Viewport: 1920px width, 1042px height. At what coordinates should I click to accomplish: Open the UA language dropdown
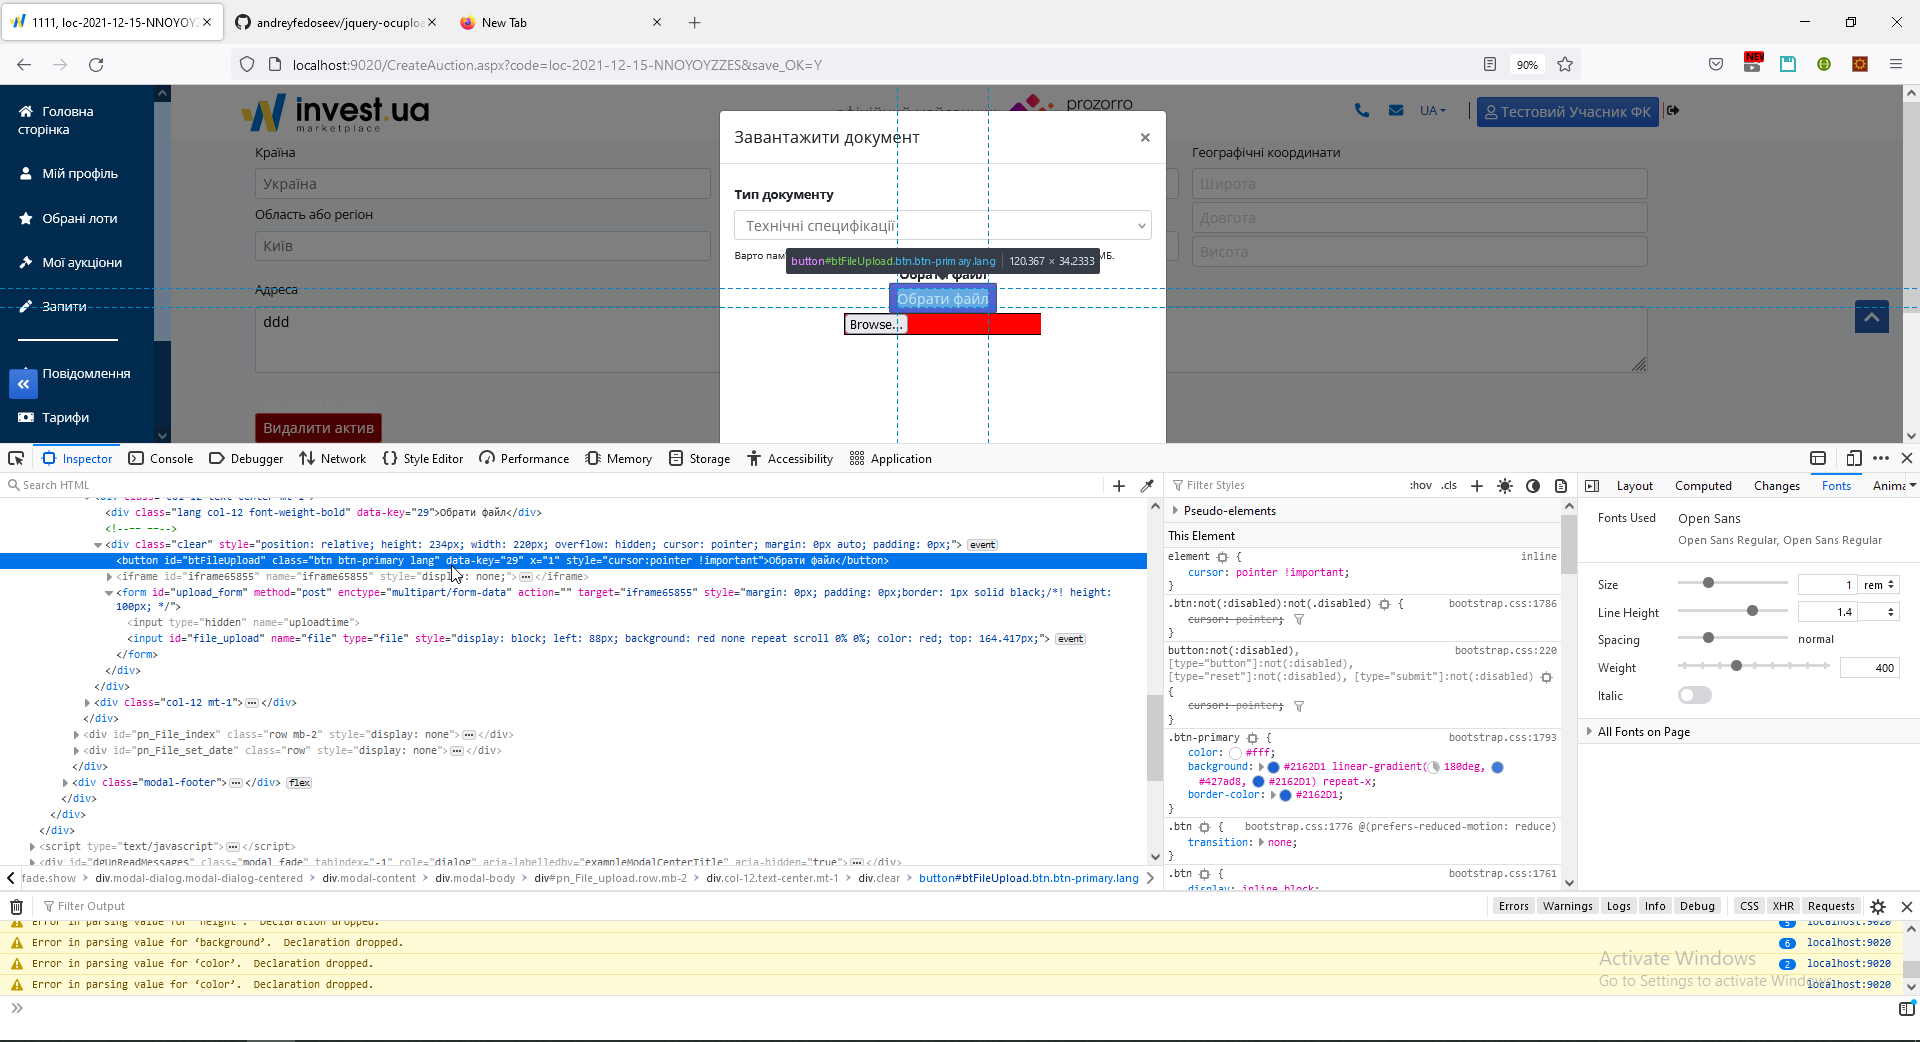pyautogui.click(x=1432, y=111)
